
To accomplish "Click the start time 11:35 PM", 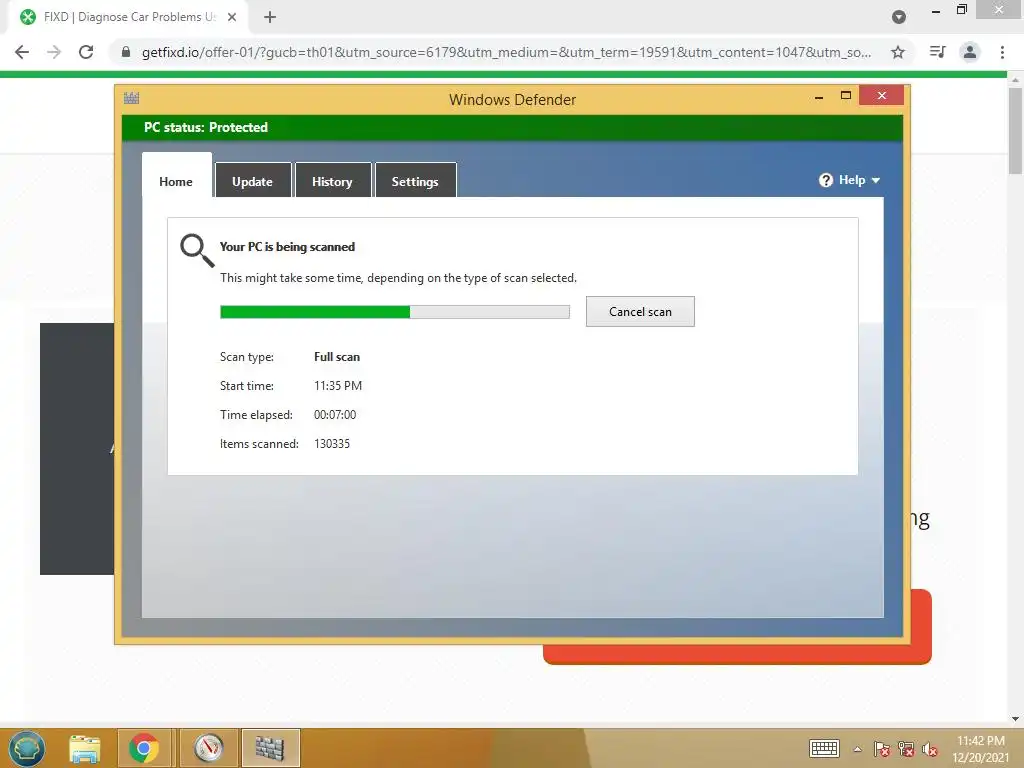I will pyautogui.click(x=338, y=386).
